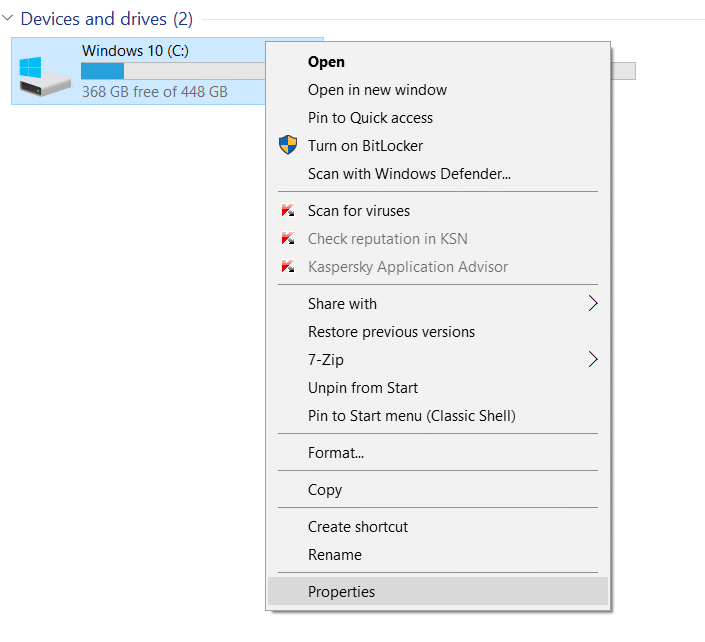Click Kaspersky icon beside Scan for viruses
The image size is (705, 642).
click(x=288, y=210)
